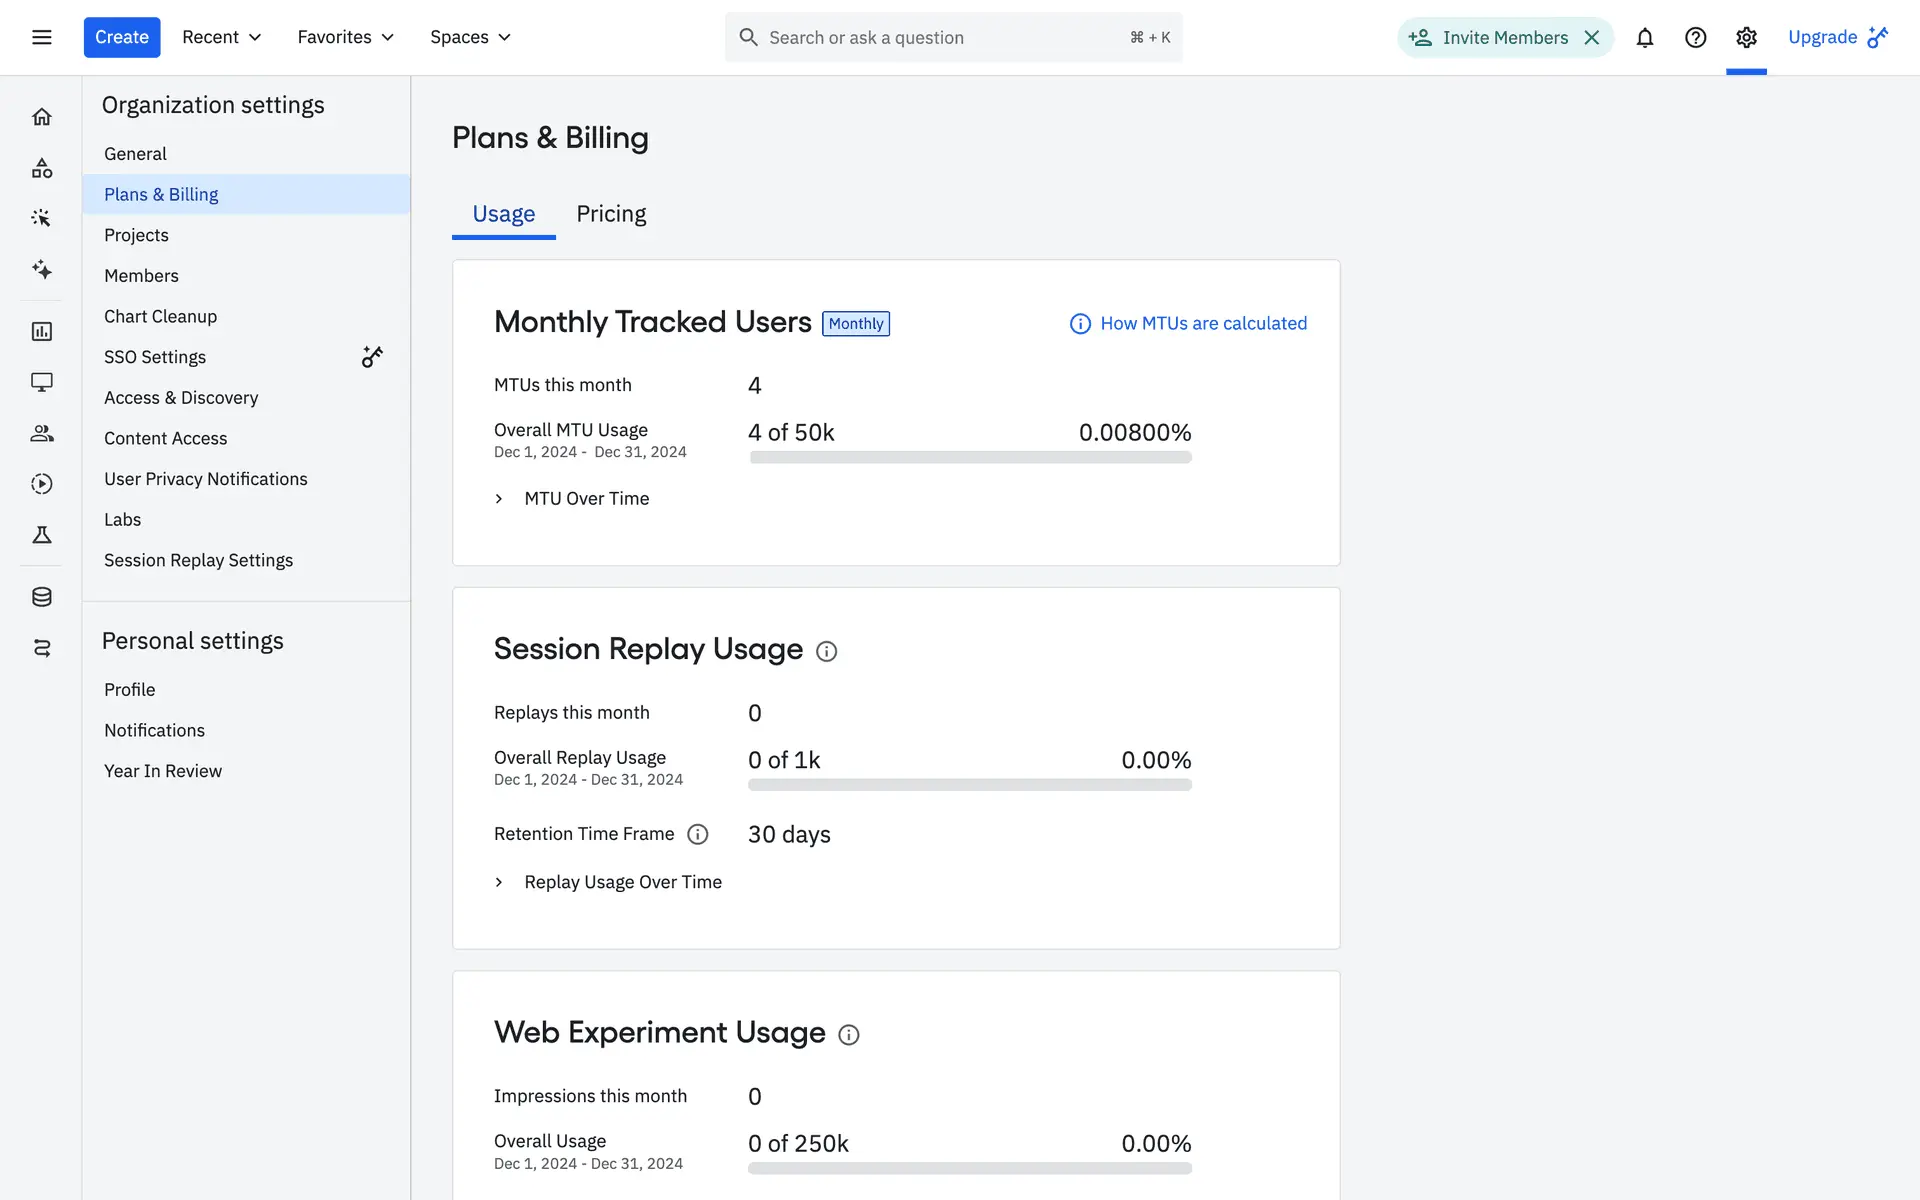This screenshot has height=1200, width=1920.
Task: Click the help question mark icon
Action: 1695,37
